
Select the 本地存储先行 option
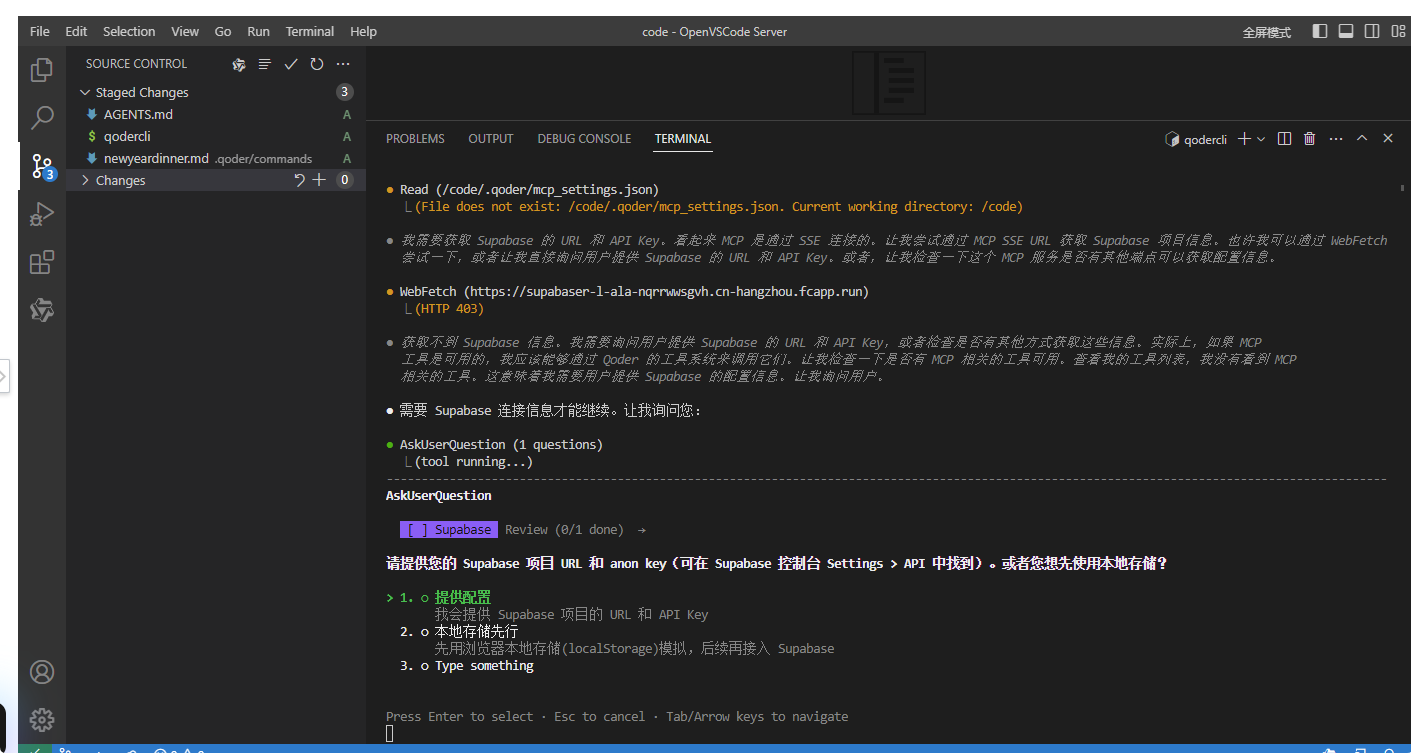pos(476,632)
